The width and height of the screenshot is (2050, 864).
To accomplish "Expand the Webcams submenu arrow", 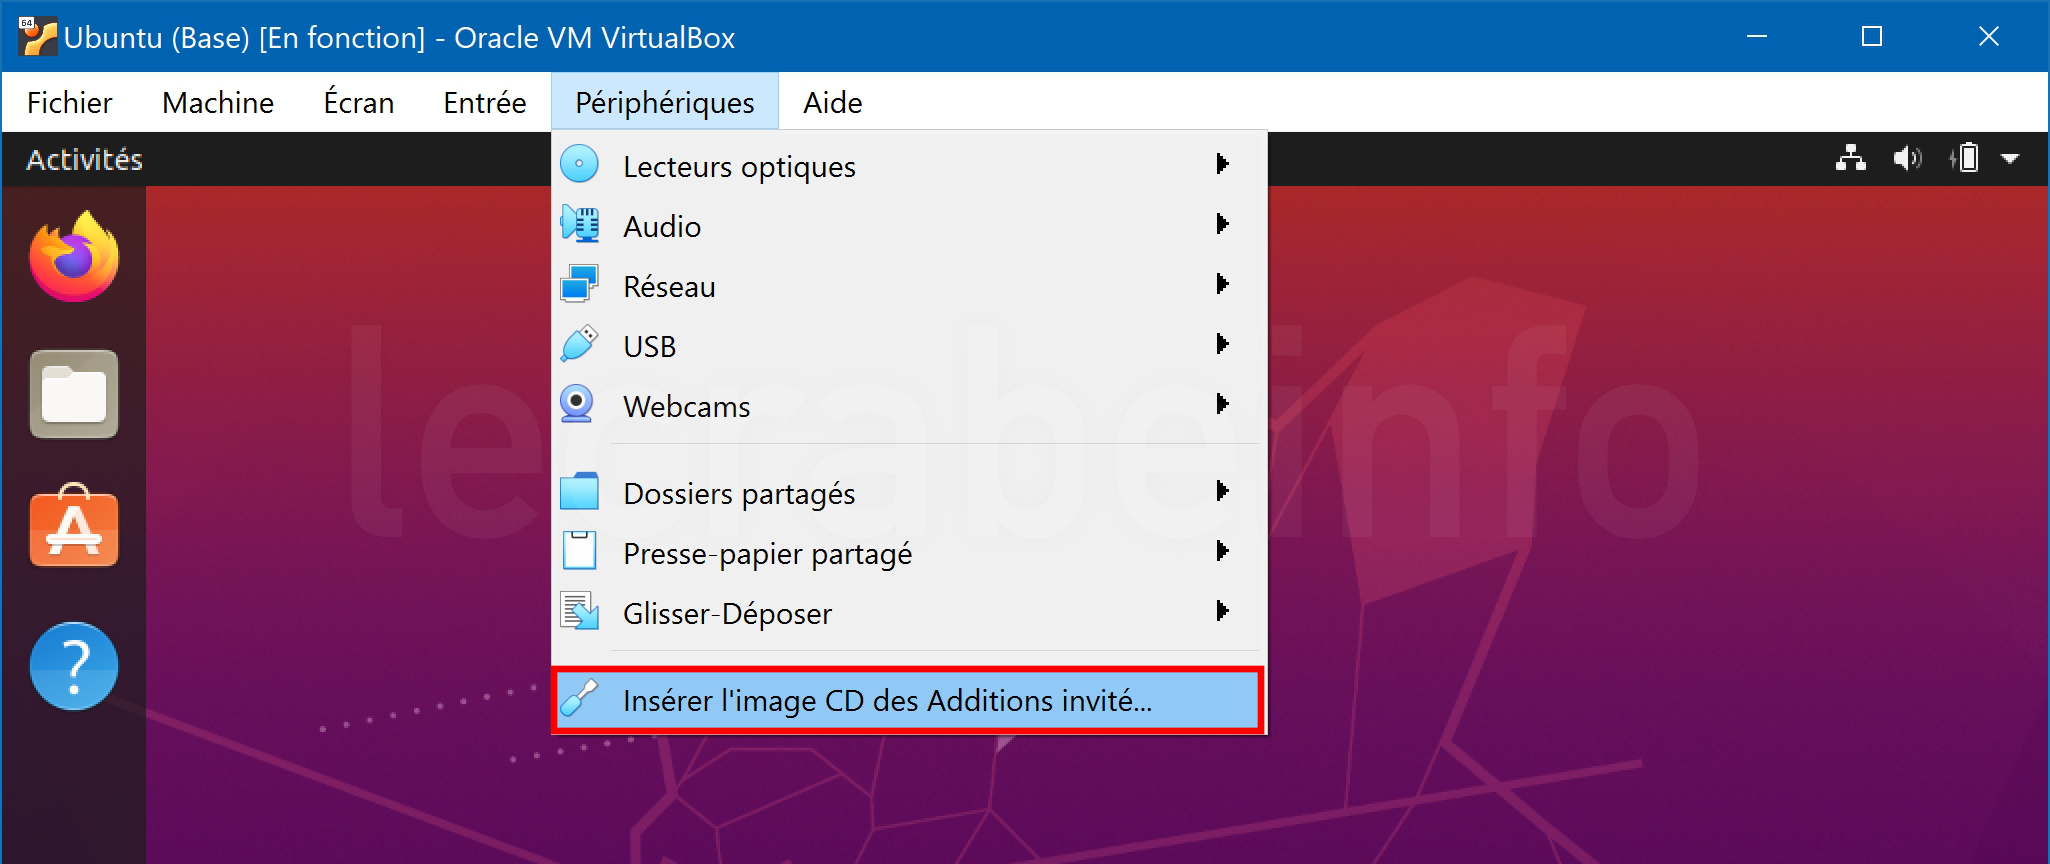I will pyautogui.click(x=1222, y=404).
